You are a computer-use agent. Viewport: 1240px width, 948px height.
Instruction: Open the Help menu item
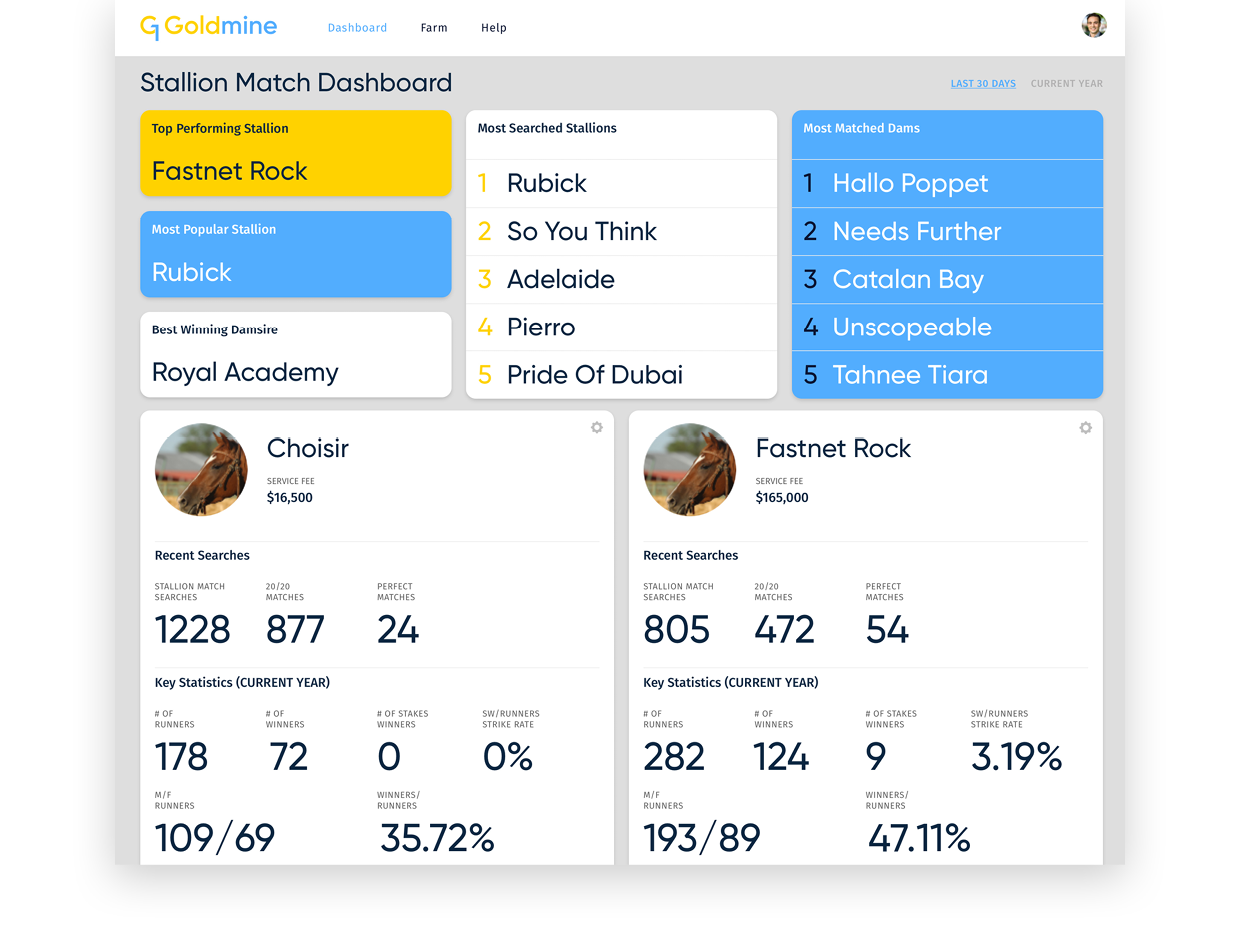(x=494, y=28)
